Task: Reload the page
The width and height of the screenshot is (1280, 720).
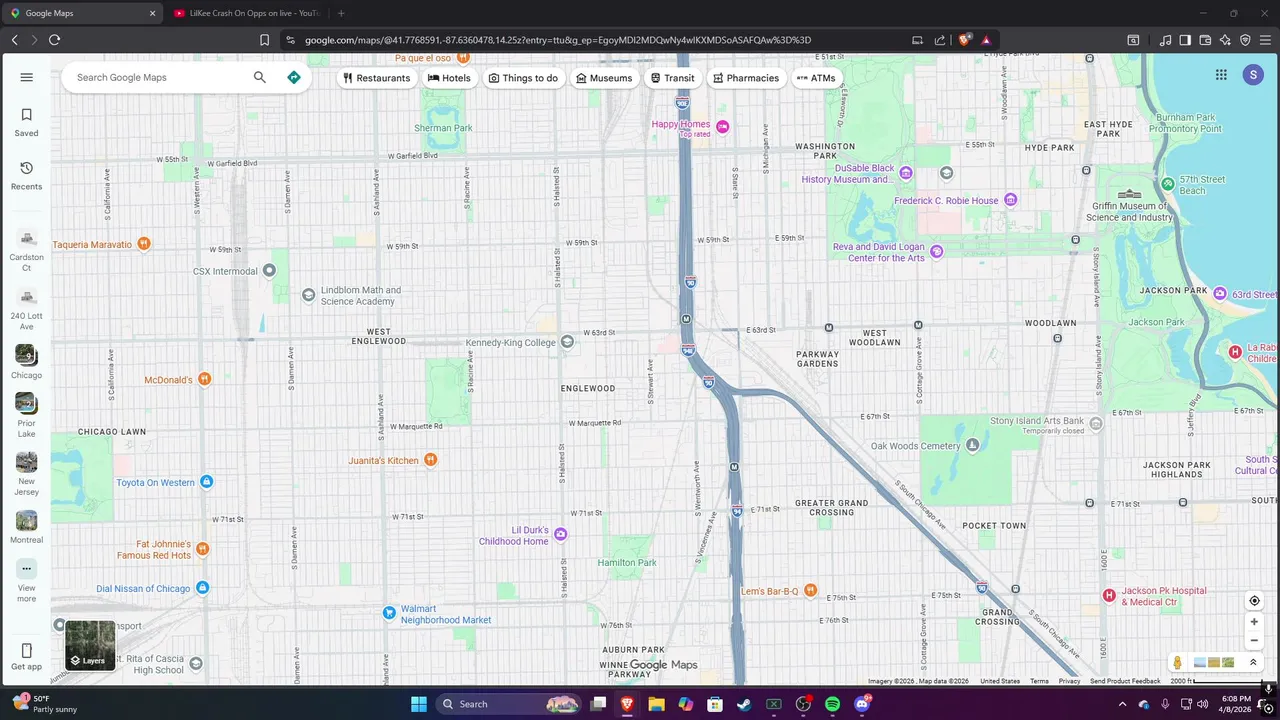Action: click(x=54, y=40)
